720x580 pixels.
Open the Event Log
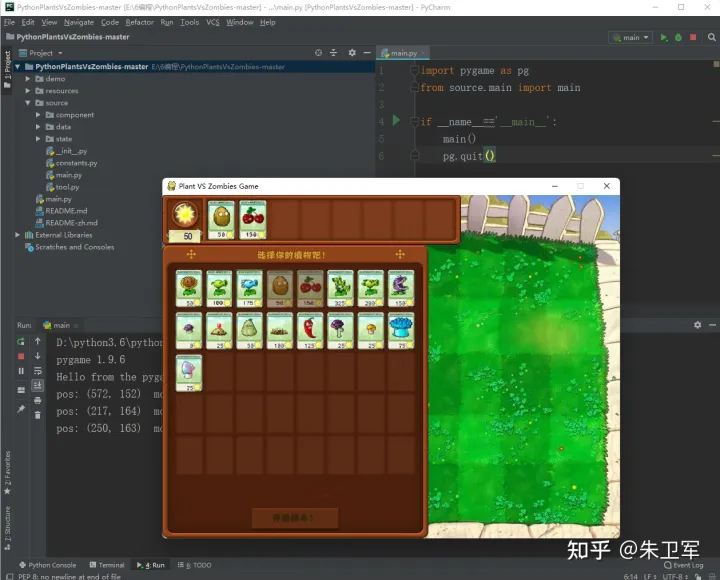[684, 565]
